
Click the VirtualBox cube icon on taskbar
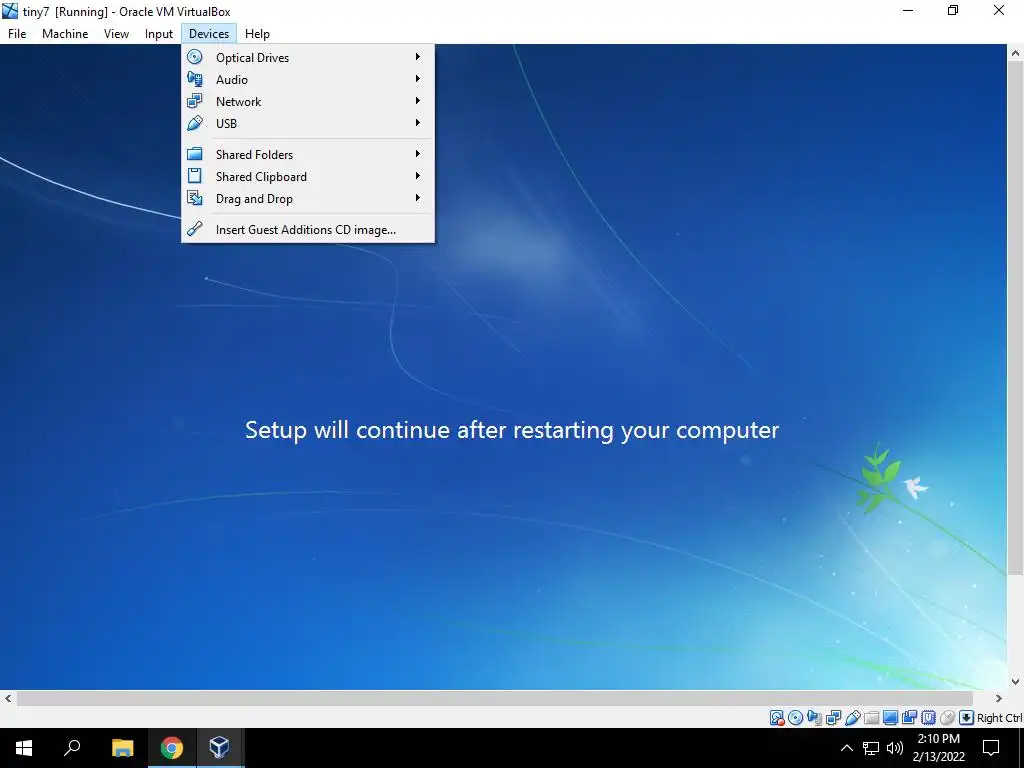(x=219, y=748)
